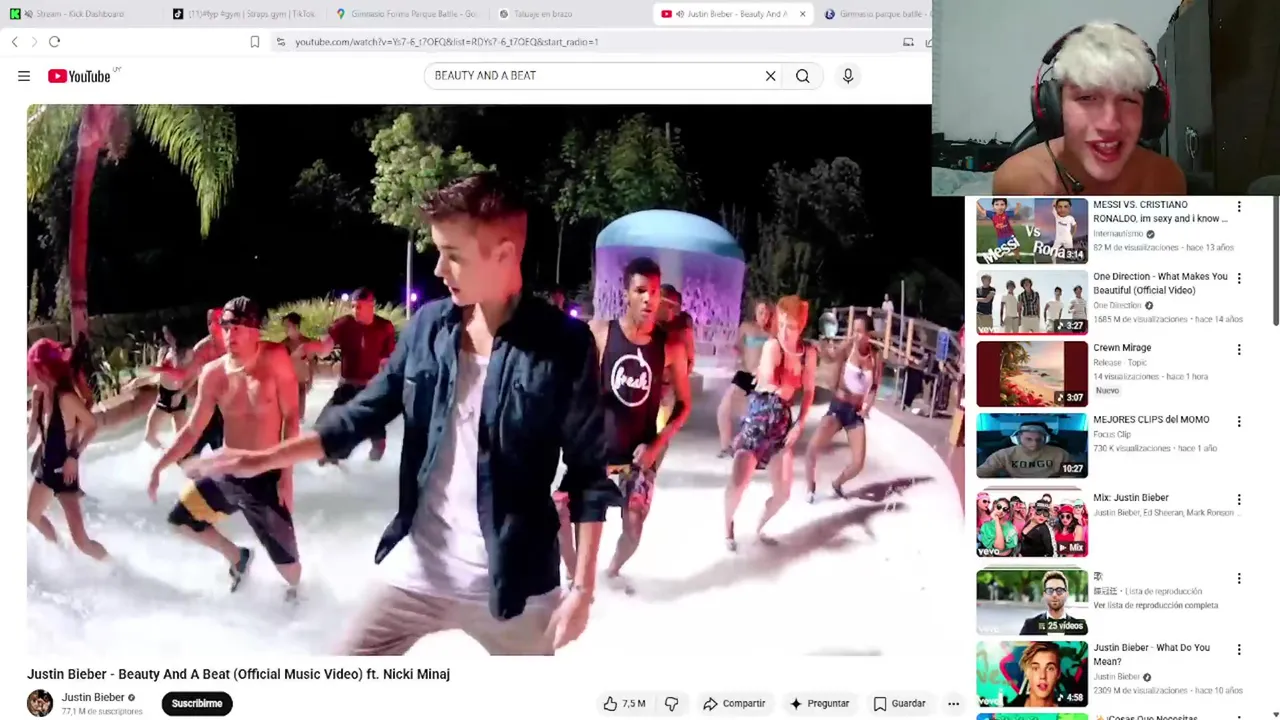Viewport: 1280px width, 720px height.
Task: Open options for Crewn Mirage video
Action: point(1239,350)
